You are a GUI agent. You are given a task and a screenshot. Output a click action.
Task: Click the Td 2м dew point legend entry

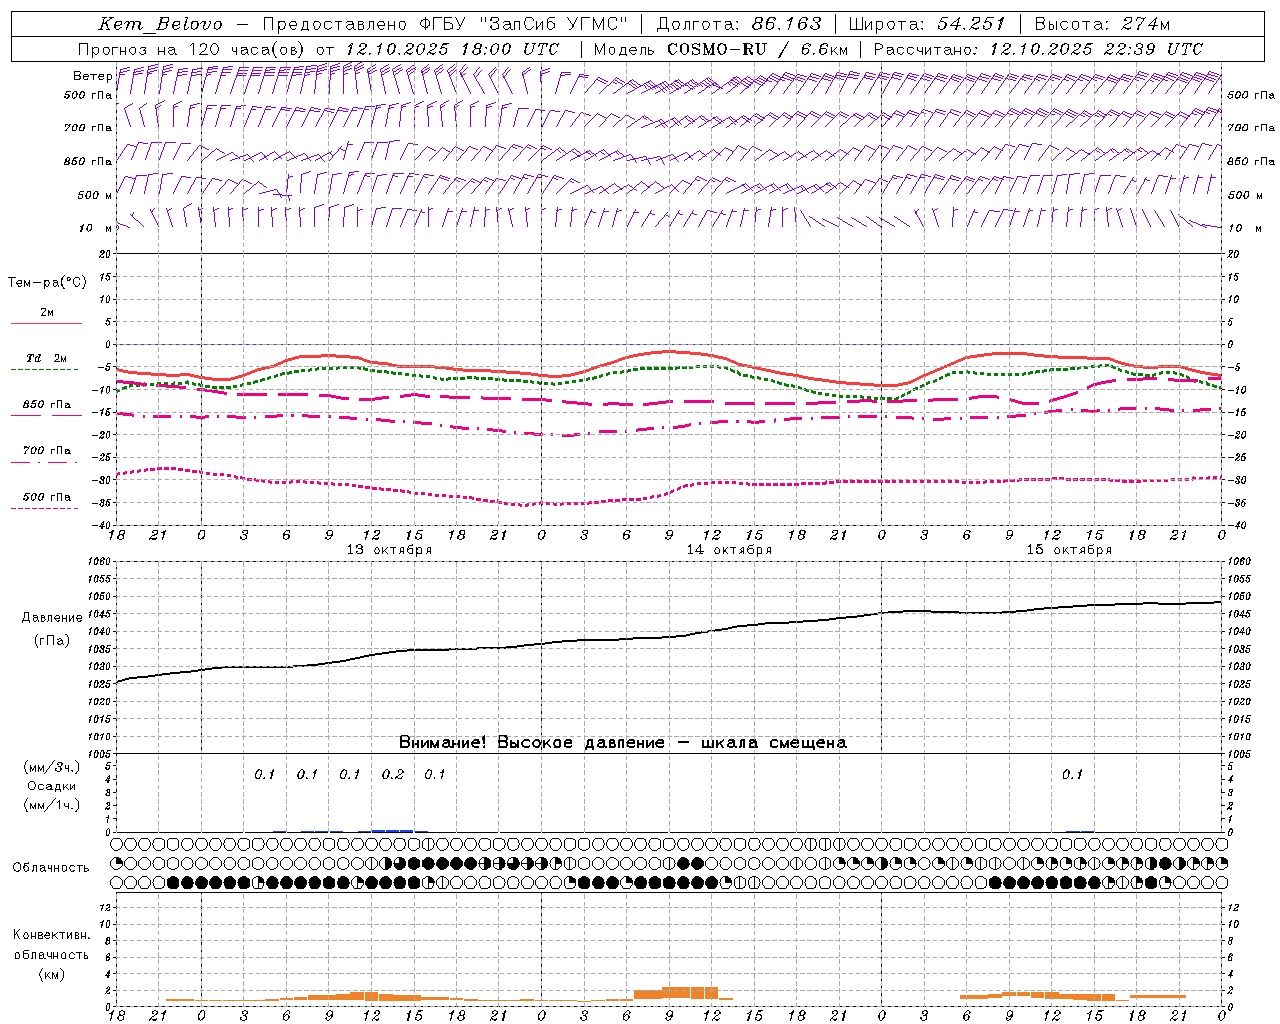coord(46,358)
